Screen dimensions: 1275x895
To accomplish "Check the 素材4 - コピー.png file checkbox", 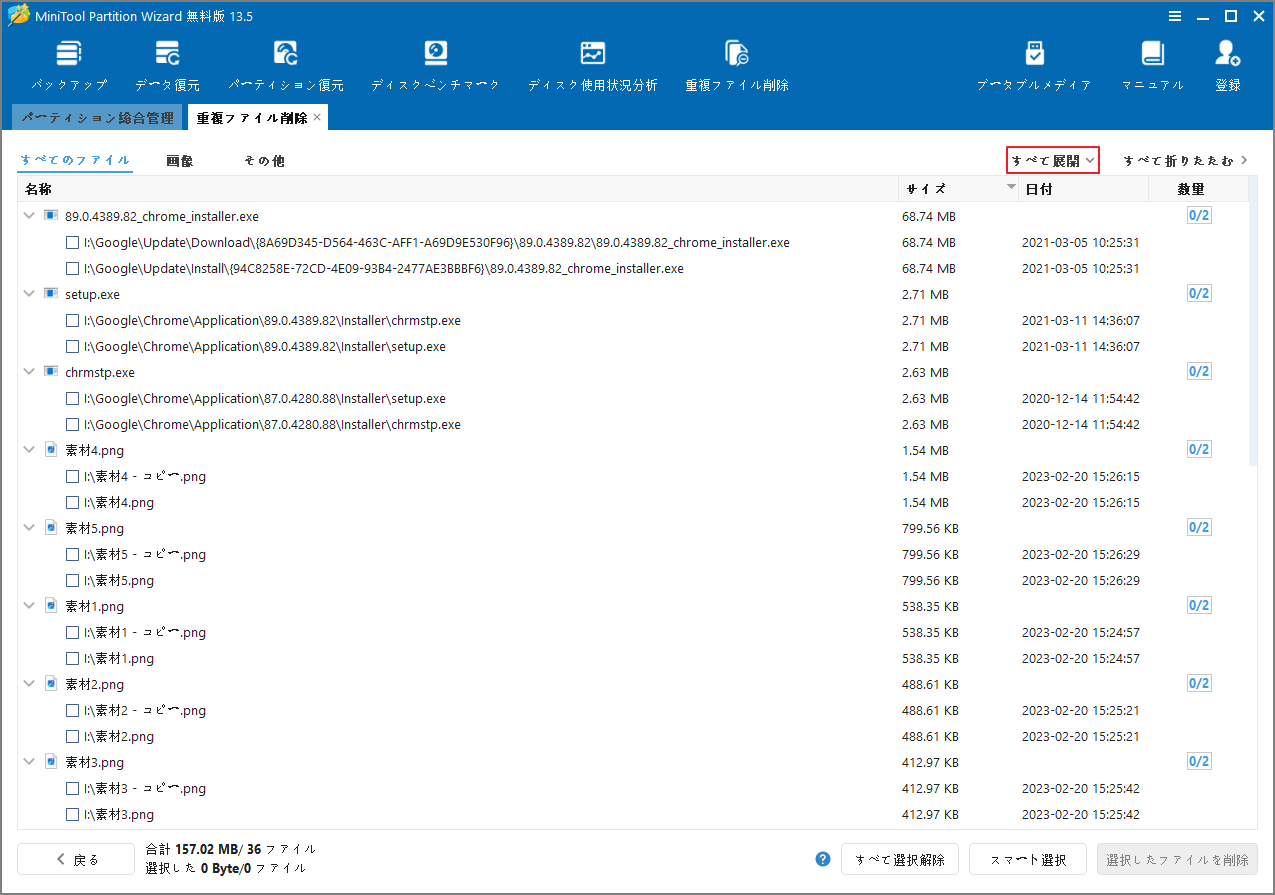I will [72, 476].
